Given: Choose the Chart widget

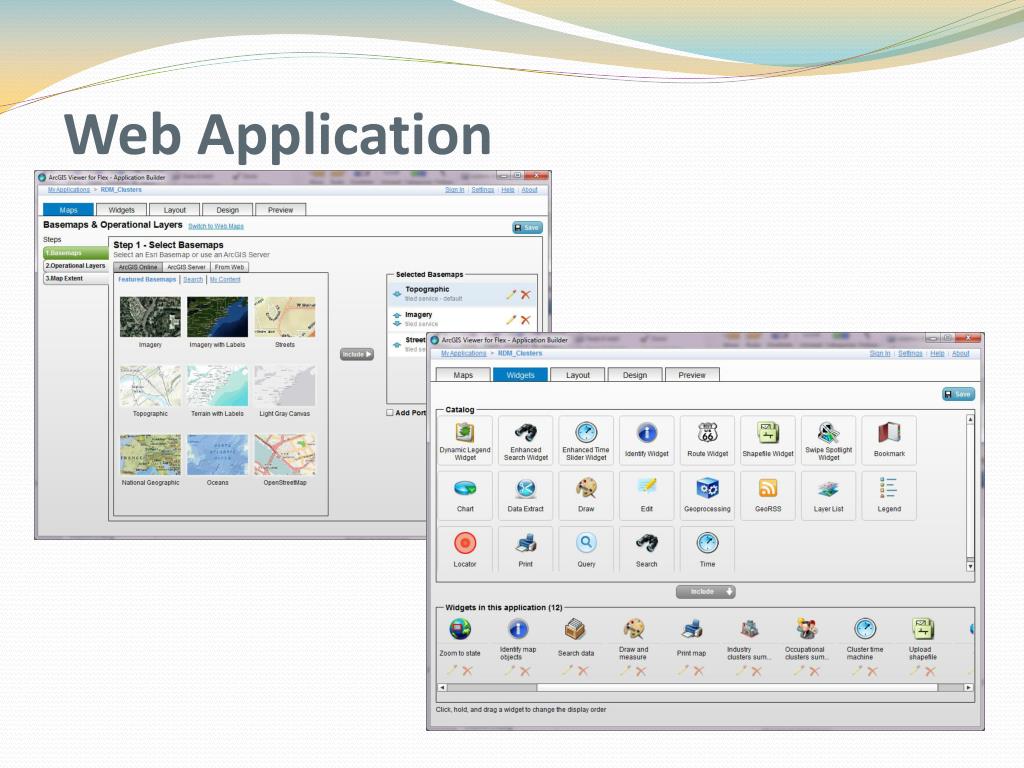Looking at the screenshot, I should tap(465, 496).
